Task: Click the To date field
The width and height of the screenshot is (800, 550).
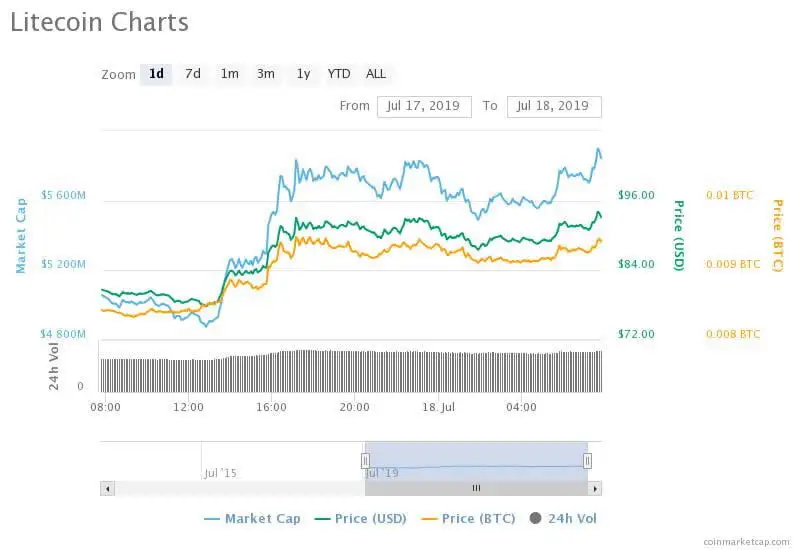Action: click(x=554, y=106)
